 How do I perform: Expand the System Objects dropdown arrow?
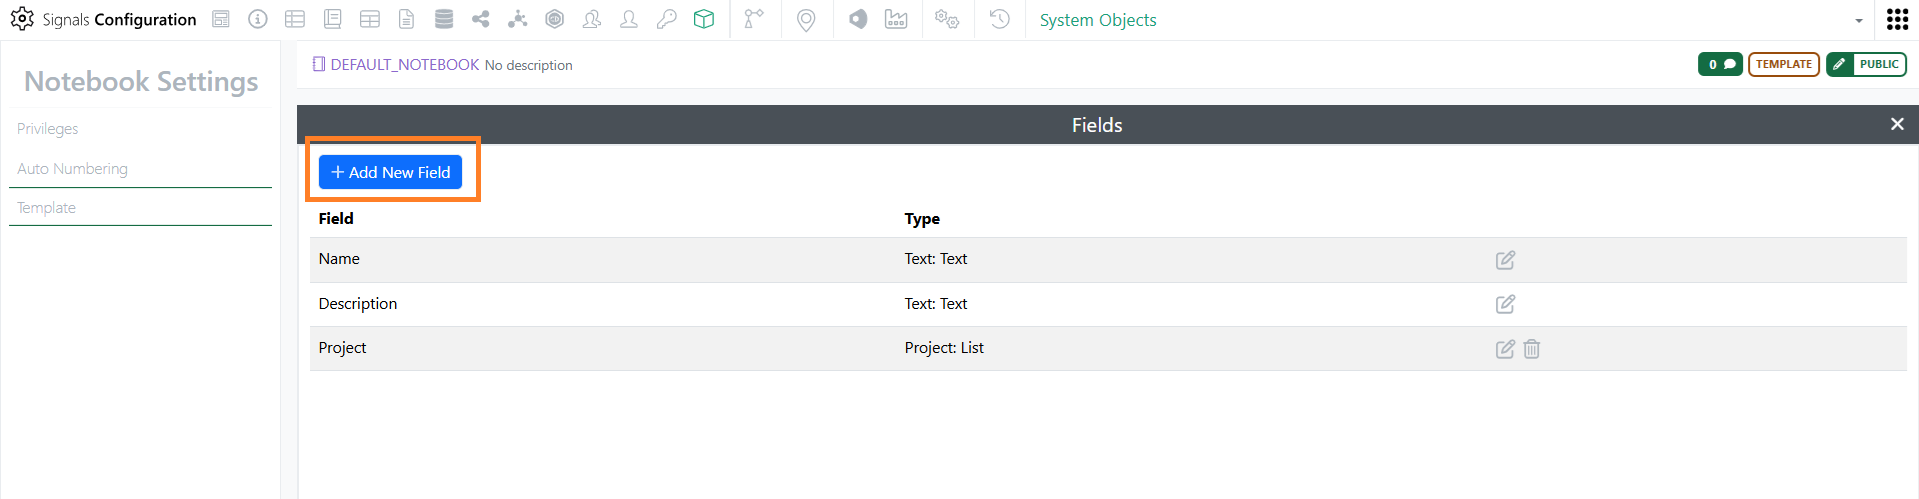click(1859, 21)
